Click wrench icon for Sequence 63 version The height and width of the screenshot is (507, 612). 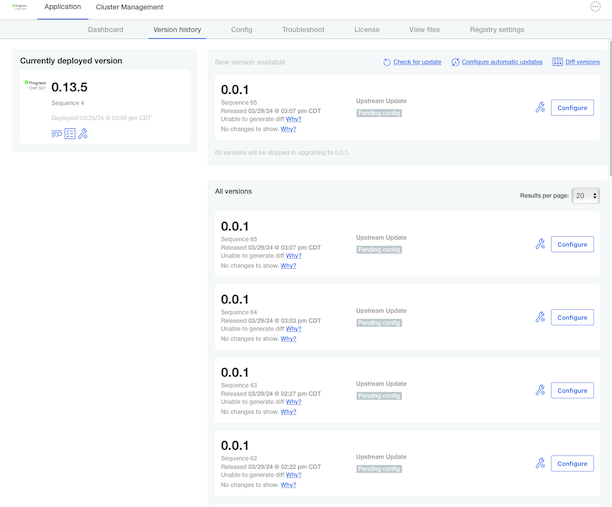[540, 390]
